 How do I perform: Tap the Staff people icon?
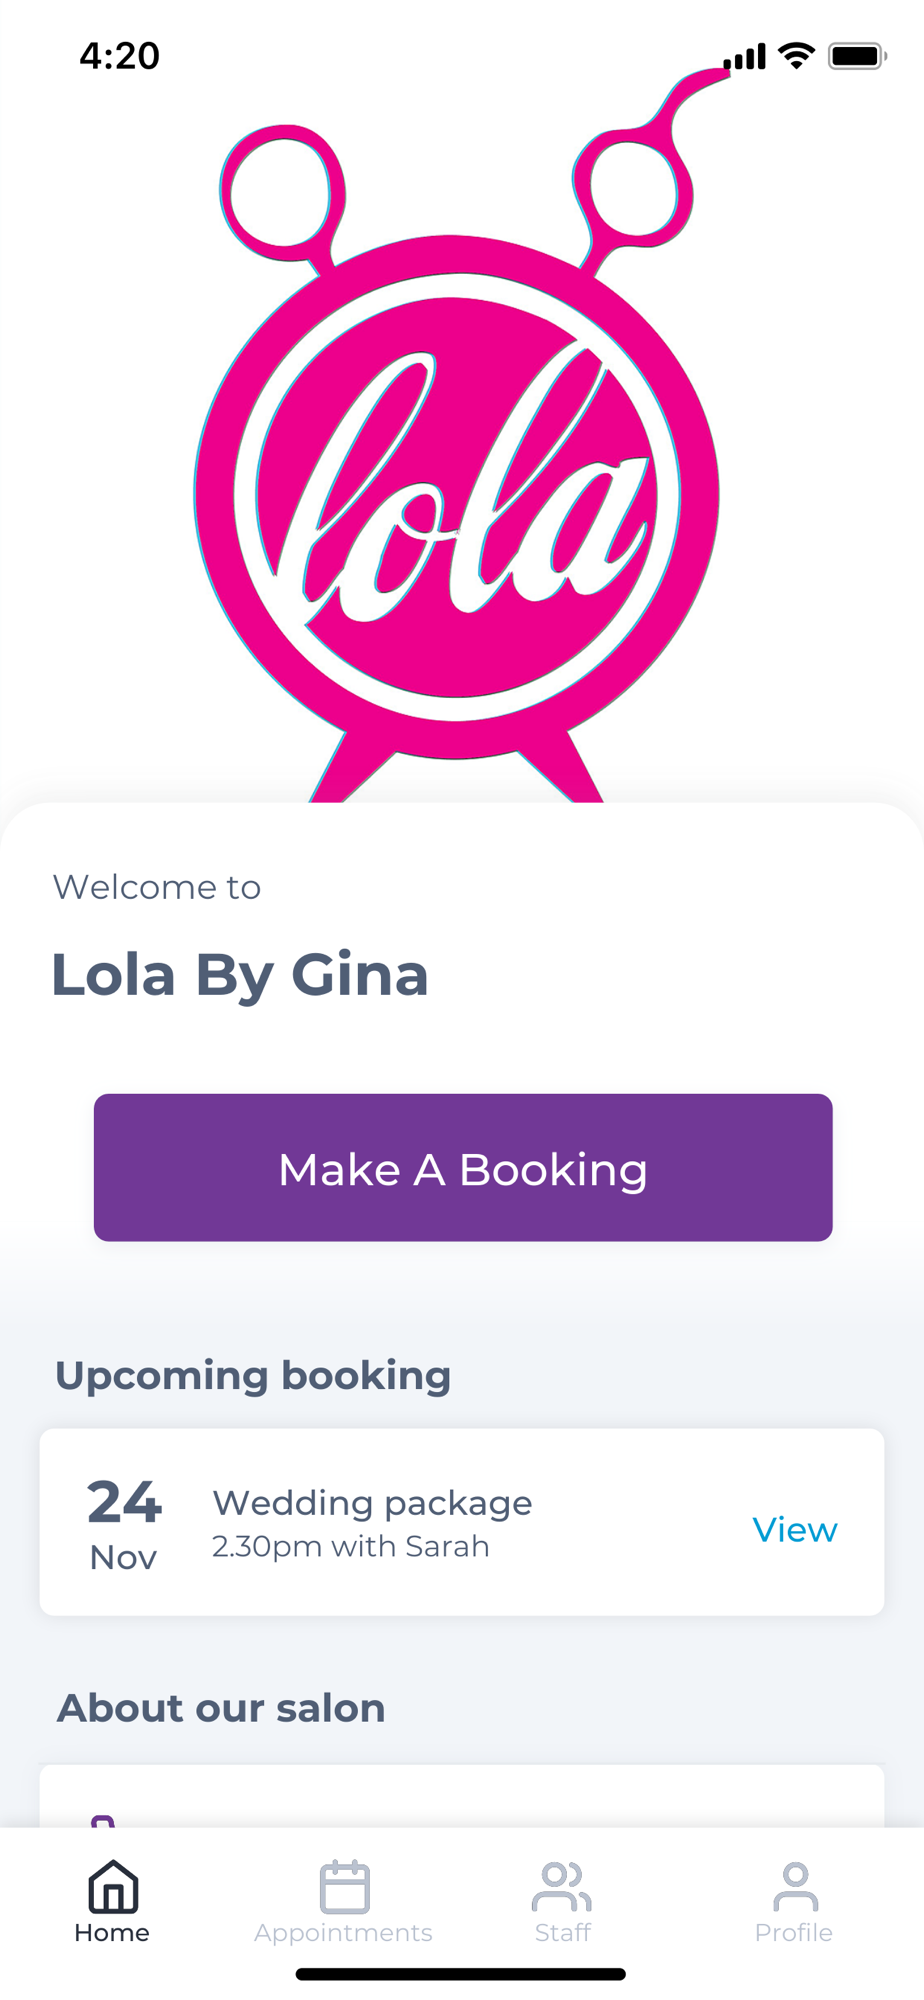point(562,1886)
